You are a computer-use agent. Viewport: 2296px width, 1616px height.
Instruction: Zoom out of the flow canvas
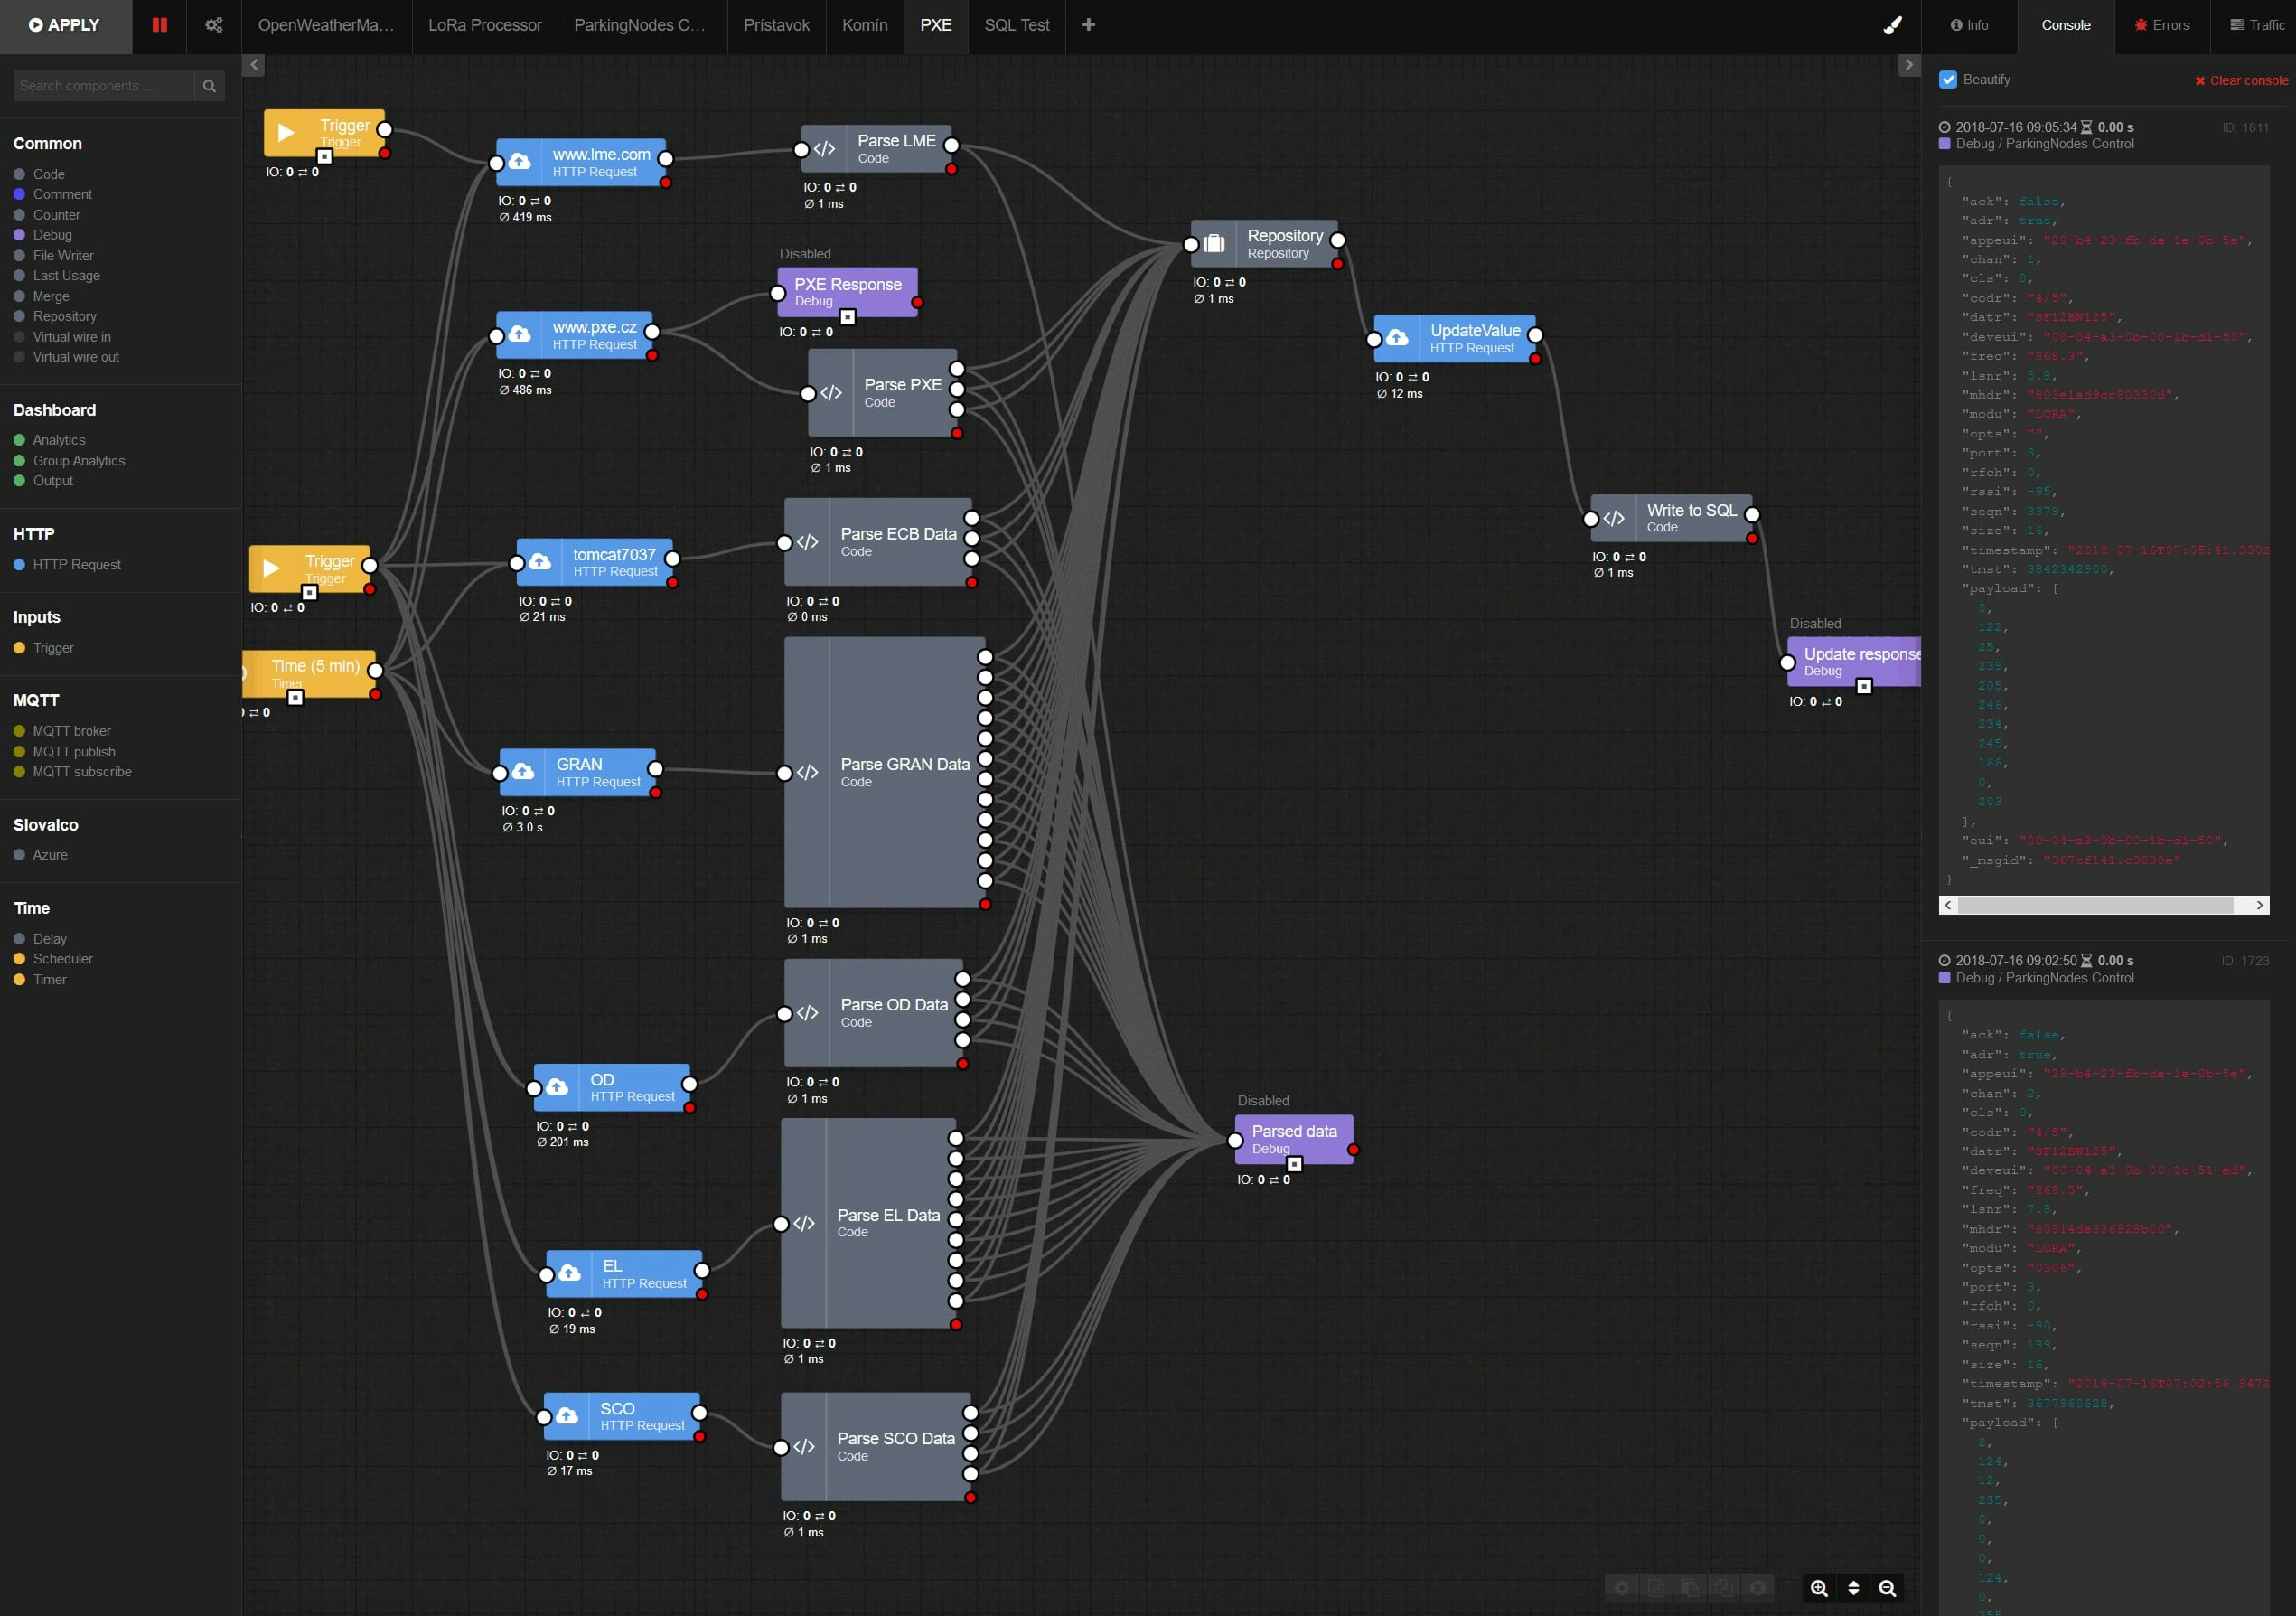click(1887, 1588)
